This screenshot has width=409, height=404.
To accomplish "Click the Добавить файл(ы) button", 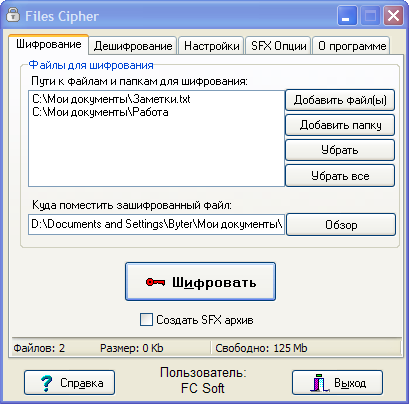I will coord(340,100).
